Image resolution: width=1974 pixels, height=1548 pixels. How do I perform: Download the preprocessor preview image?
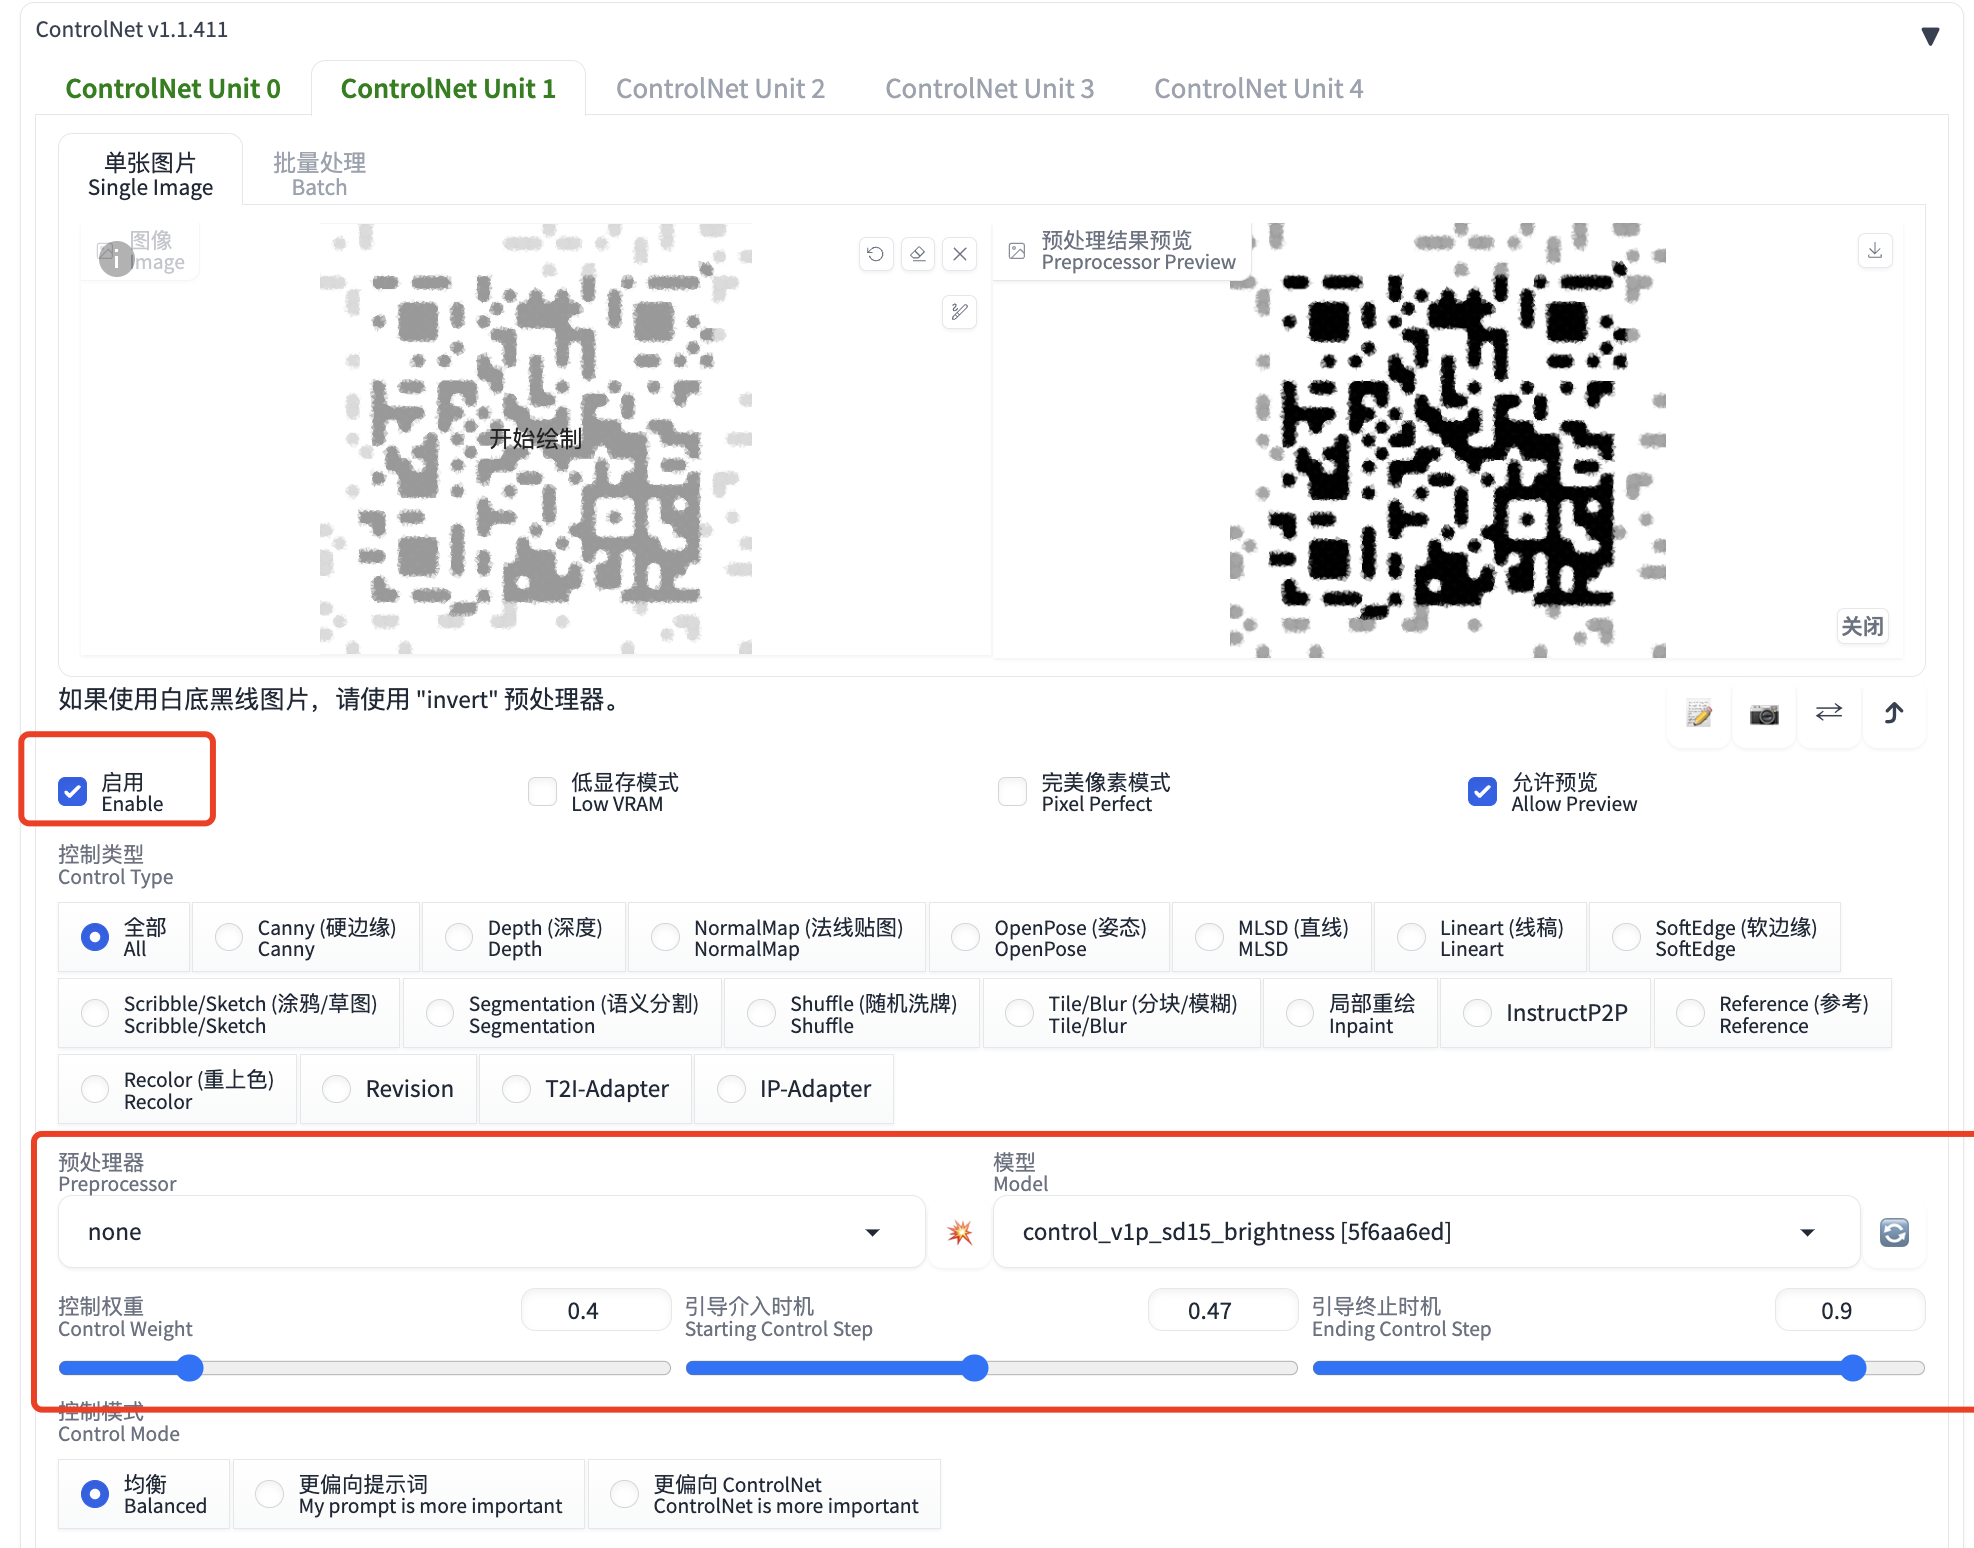click(1875, 250)
